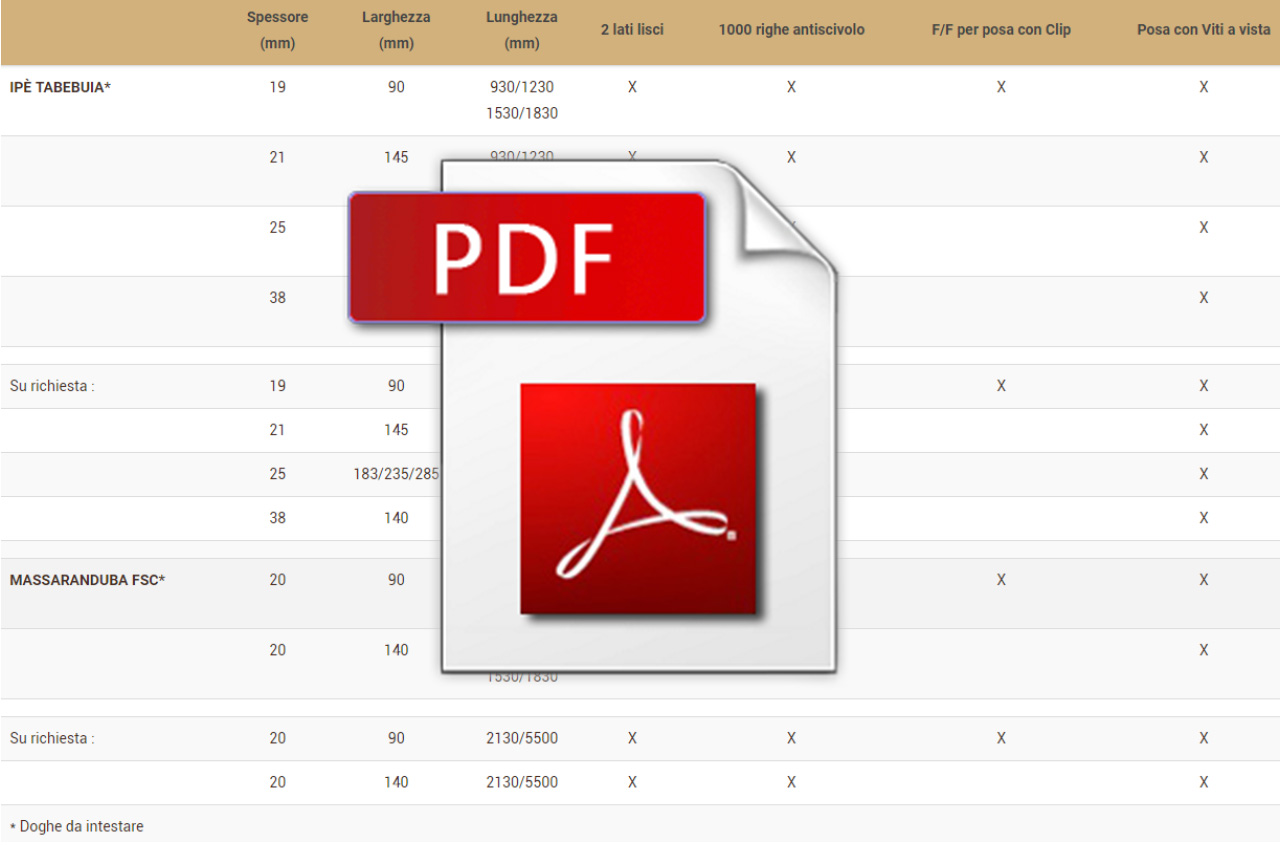1280x850 pixels.
Task: Click the antiscivolo X in IPÈ TABEBUIA row
Action: 791,87
